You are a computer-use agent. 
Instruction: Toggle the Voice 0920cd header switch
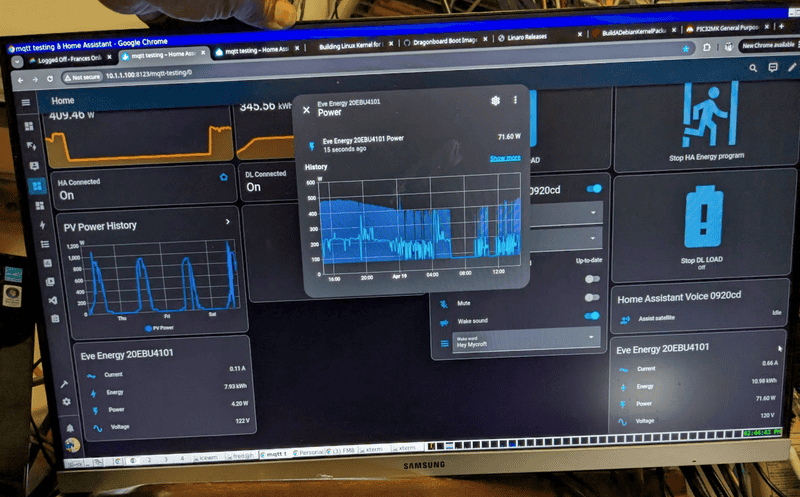coord(594,189)
